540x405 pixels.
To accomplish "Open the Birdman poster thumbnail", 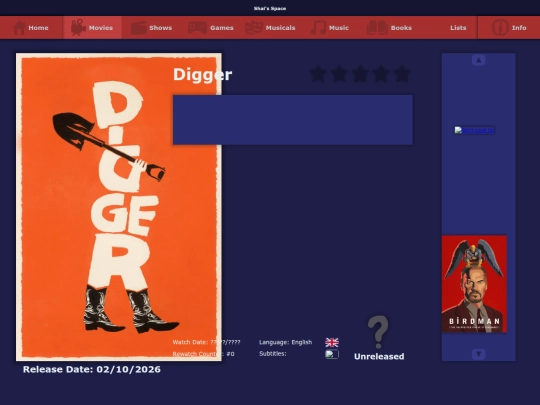I will pyautogui.click(x=474, y=284).
